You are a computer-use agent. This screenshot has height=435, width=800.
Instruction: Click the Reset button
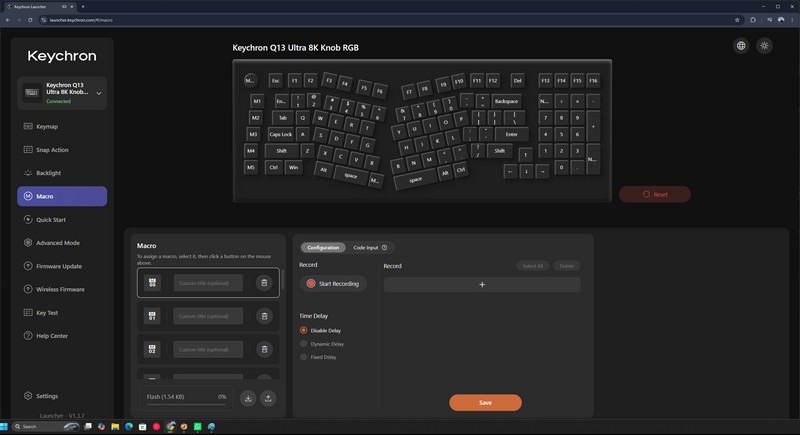(655, 194)
